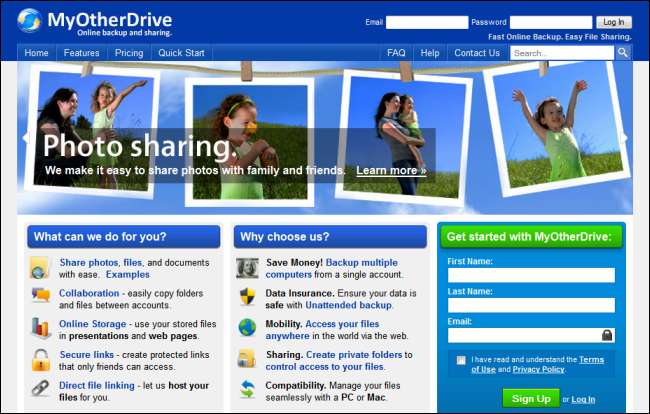Click the First Name input field
This screenshot has width=650, height=414.
click(531, 275)
